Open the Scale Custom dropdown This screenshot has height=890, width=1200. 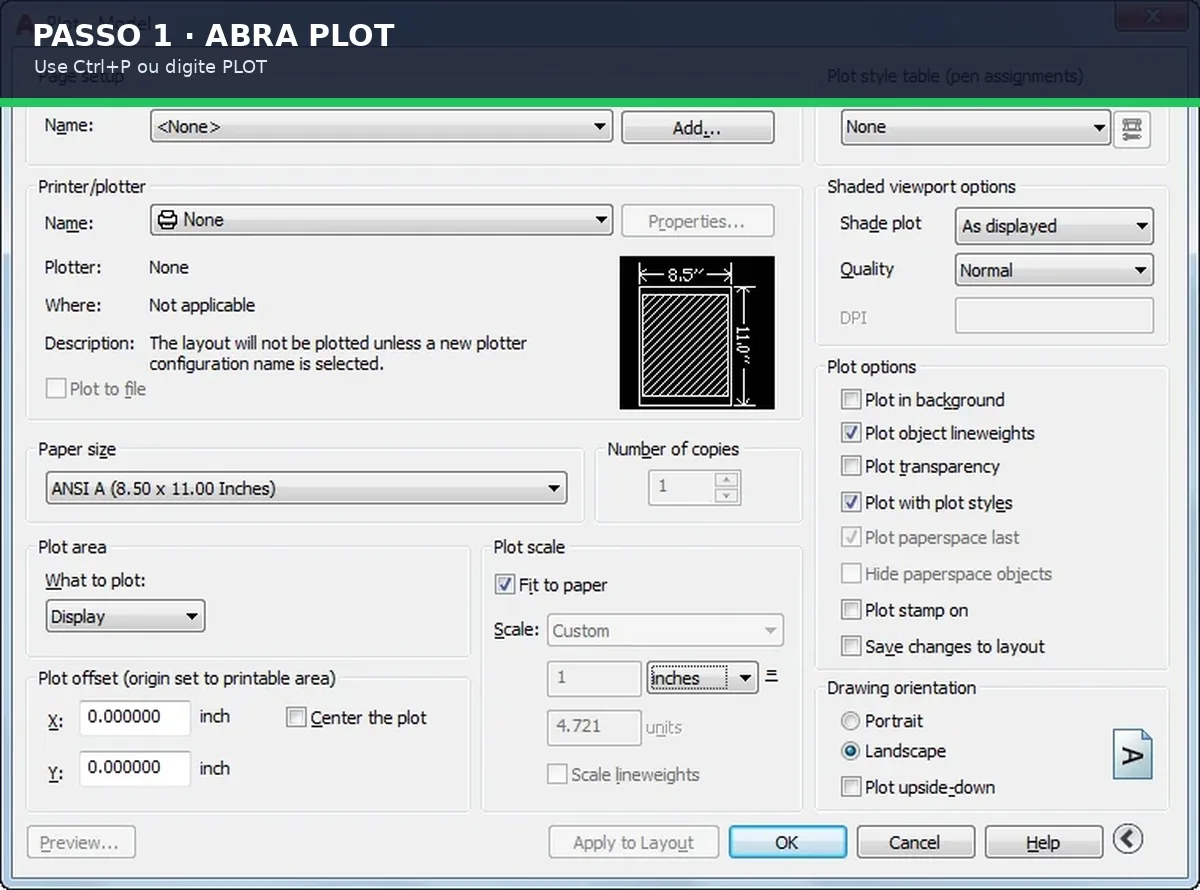coord(665,631)
